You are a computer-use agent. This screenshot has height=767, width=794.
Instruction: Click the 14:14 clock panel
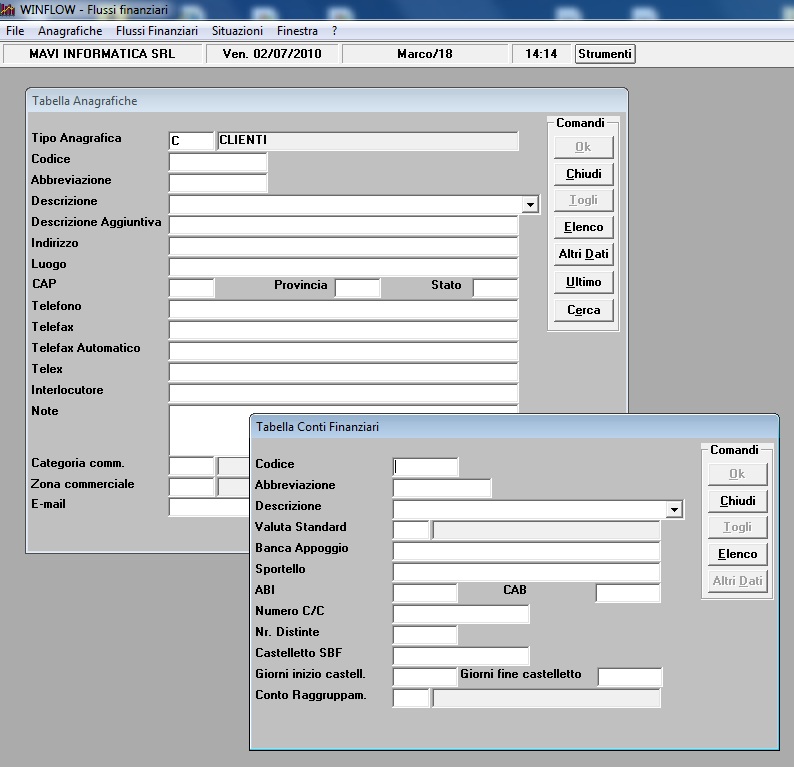[541, 54]
